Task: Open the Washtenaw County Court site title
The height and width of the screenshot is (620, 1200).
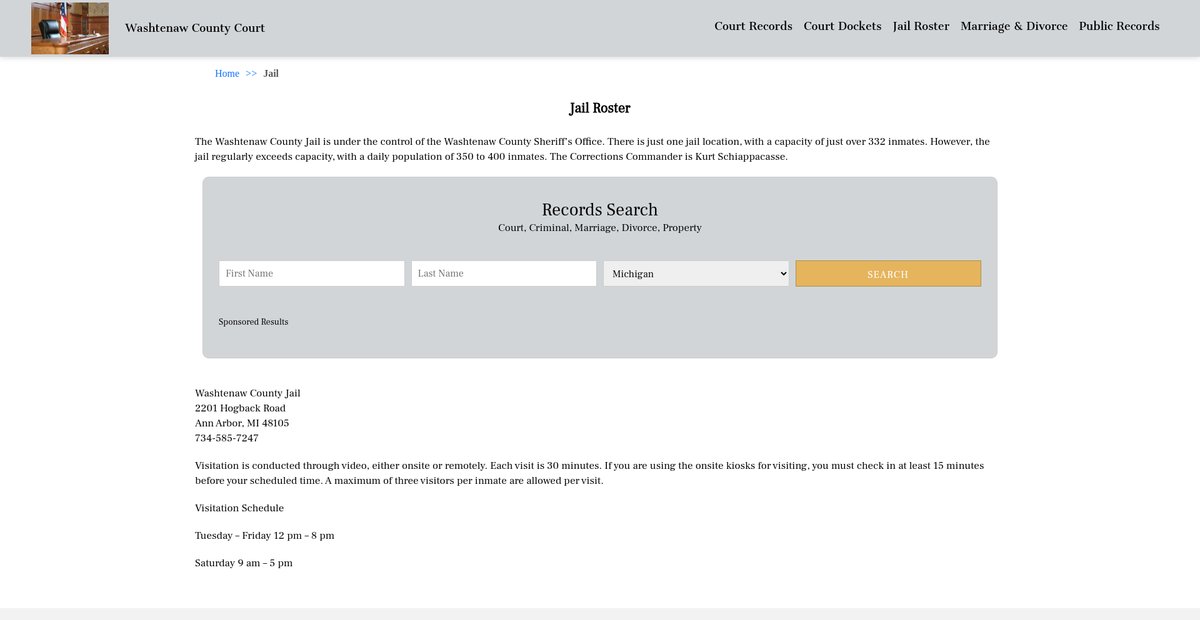Action: (194, 28)
